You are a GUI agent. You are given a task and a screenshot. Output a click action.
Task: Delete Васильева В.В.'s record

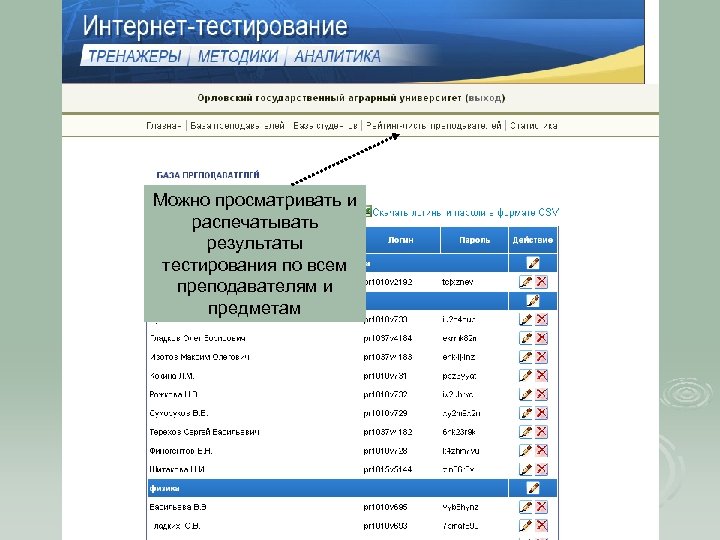542,507
